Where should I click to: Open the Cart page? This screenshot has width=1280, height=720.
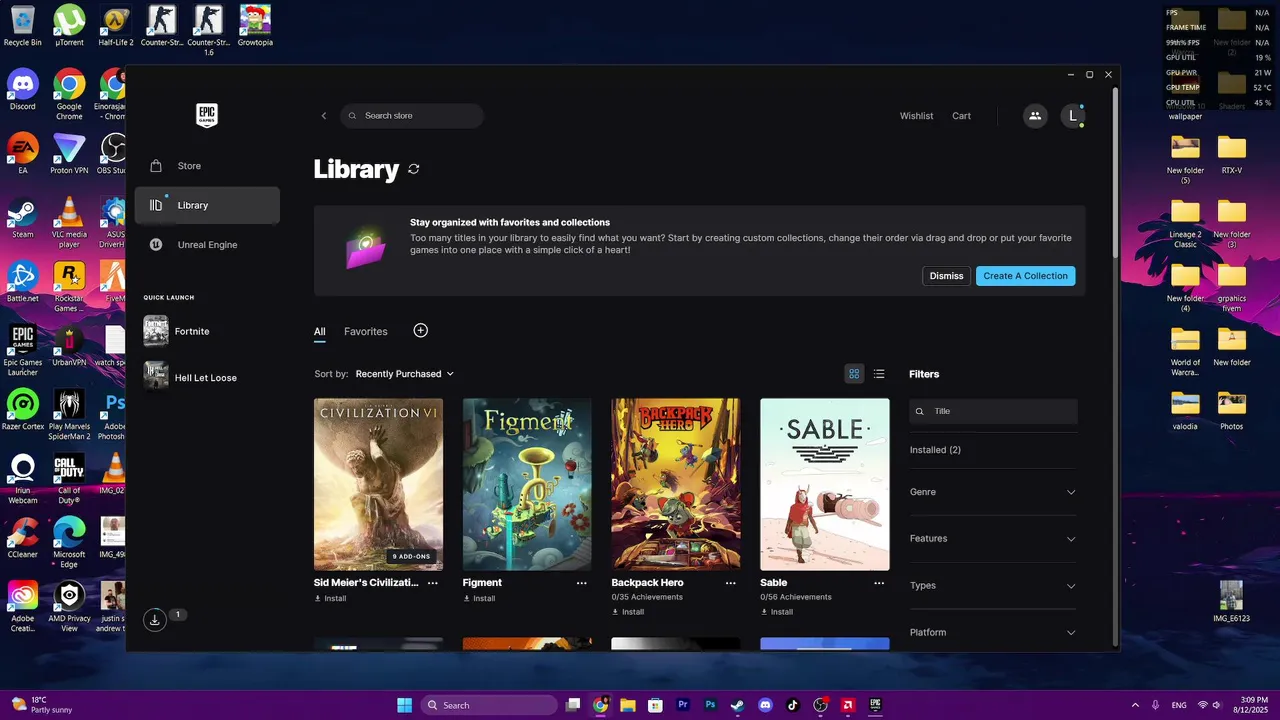(961, 116)
